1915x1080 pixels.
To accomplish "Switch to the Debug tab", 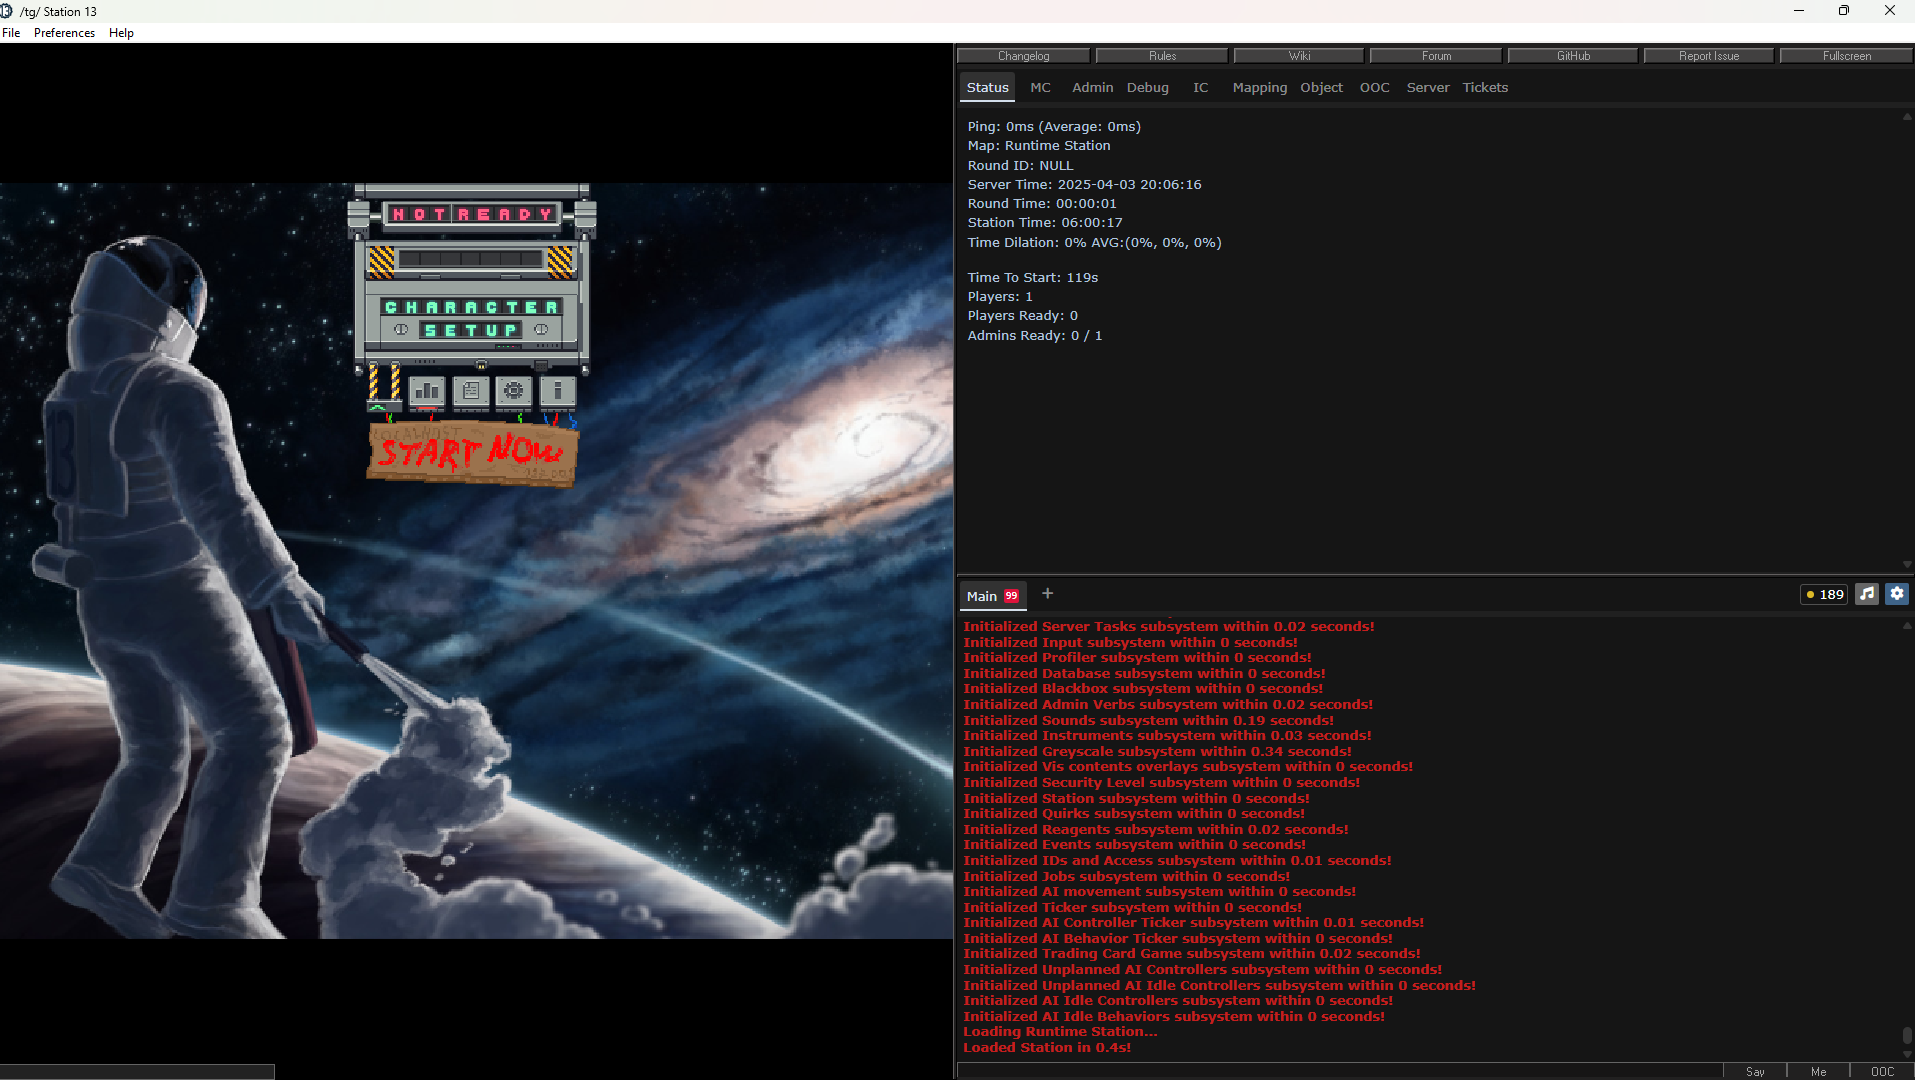I will pos(1147,87).
